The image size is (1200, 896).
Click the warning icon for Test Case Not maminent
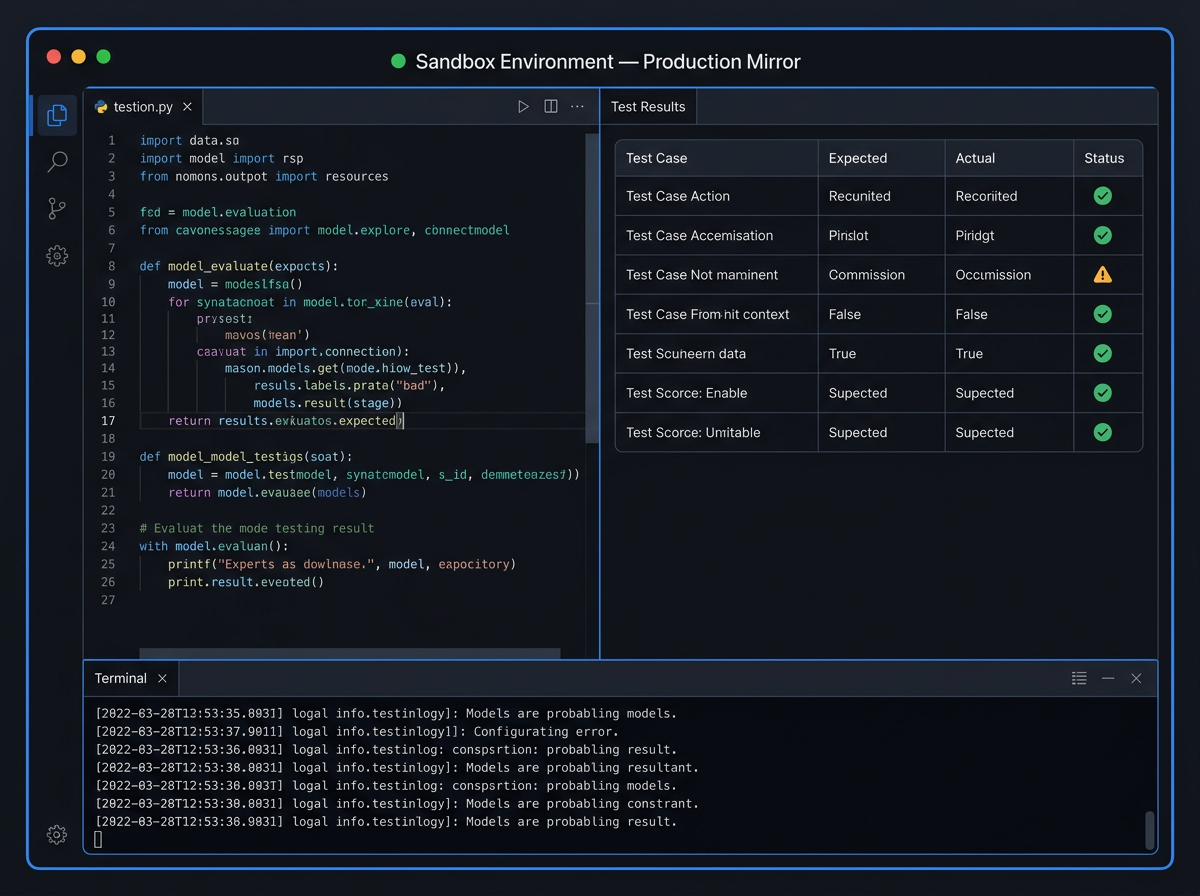1103,274
